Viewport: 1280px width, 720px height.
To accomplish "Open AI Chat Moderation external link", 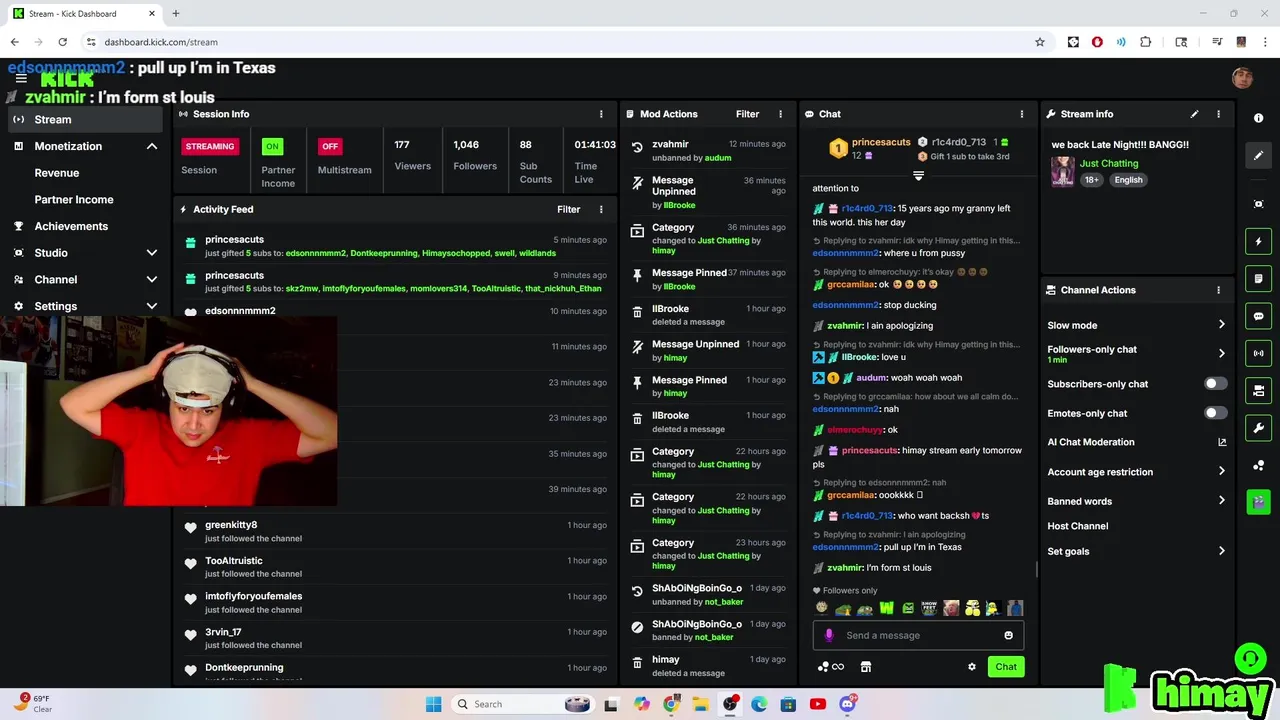I will pyautogui.click(x=1221, y=442).
